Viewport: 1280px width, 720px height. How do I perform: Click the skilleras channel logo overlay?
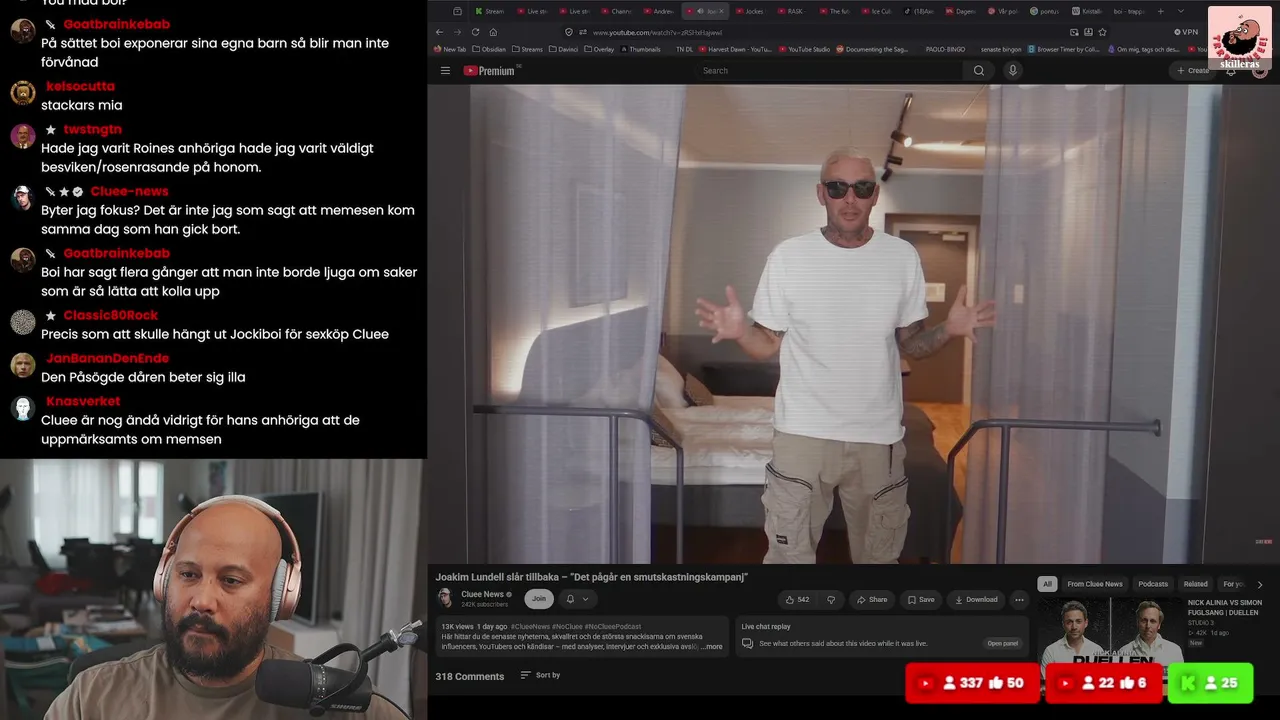(x=1240, y=39)
